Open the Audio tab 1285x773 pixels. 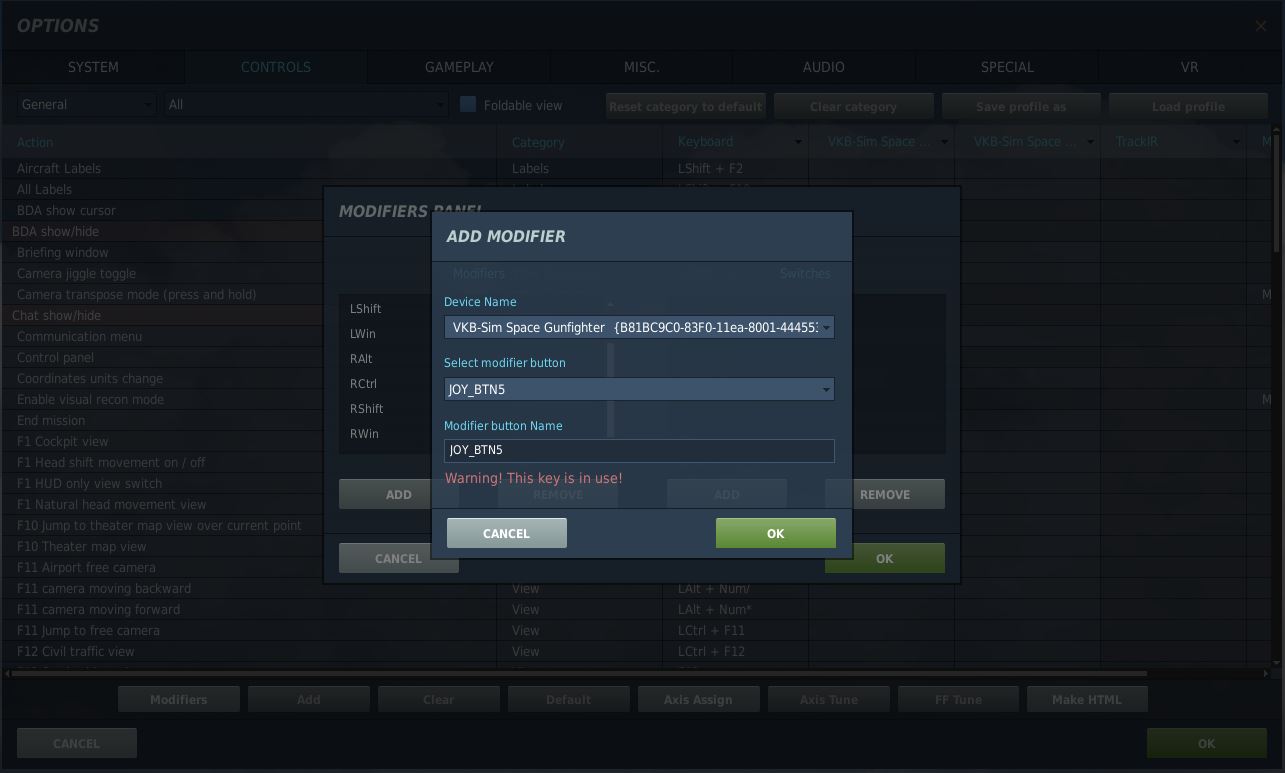click(823, 67)
